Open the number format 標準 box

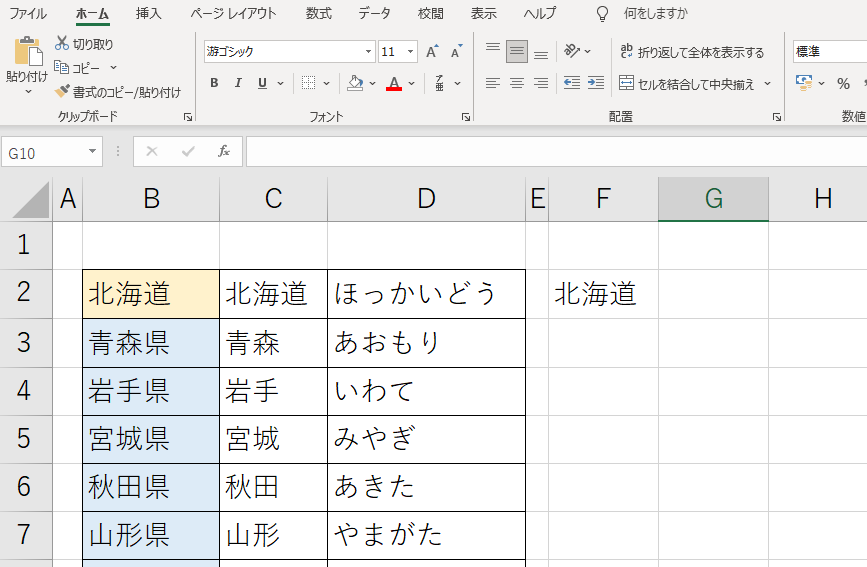click(x=829, y=51)
